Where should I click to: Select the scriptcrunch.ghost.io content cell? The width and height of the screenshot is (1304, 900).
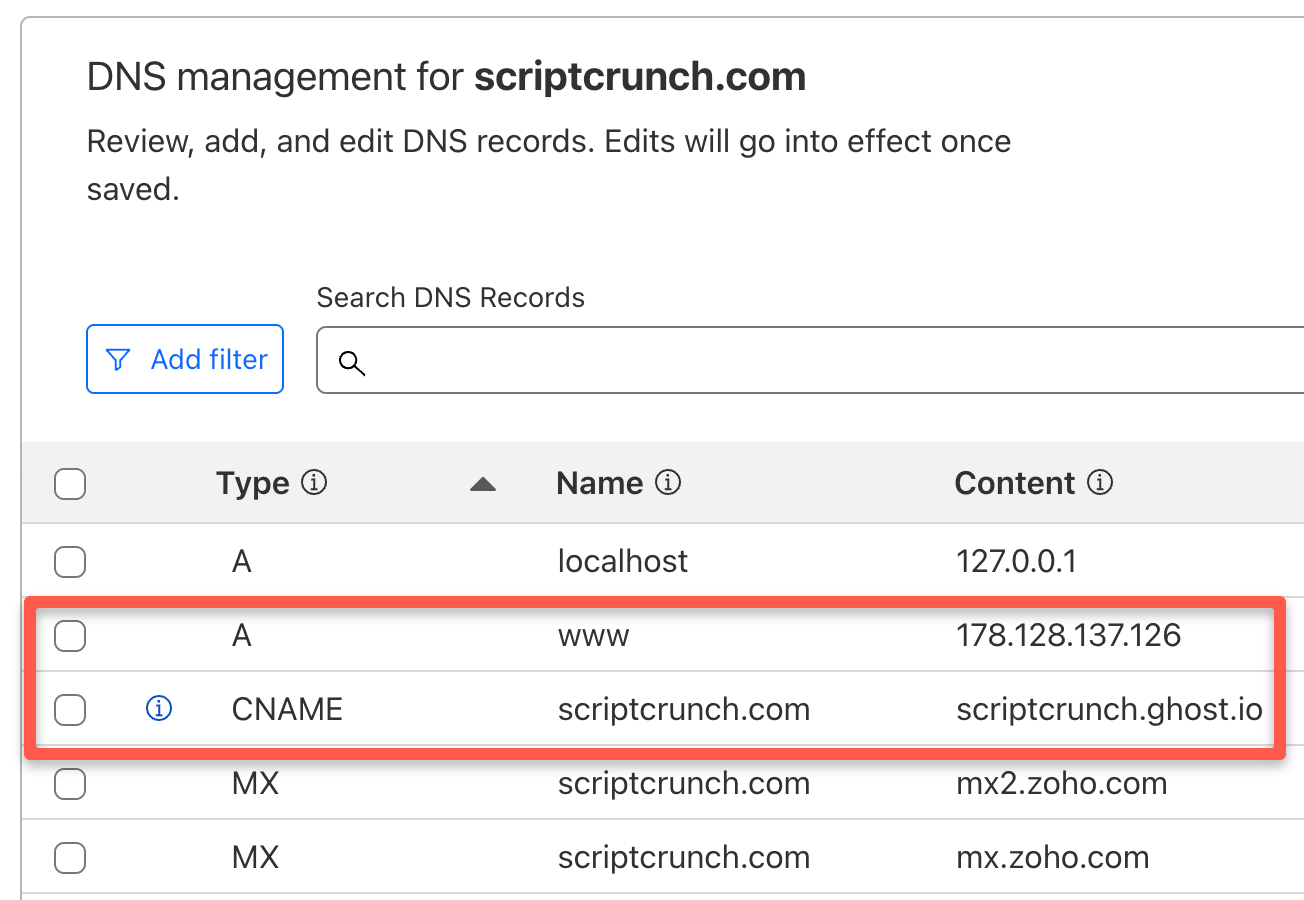1109,710
